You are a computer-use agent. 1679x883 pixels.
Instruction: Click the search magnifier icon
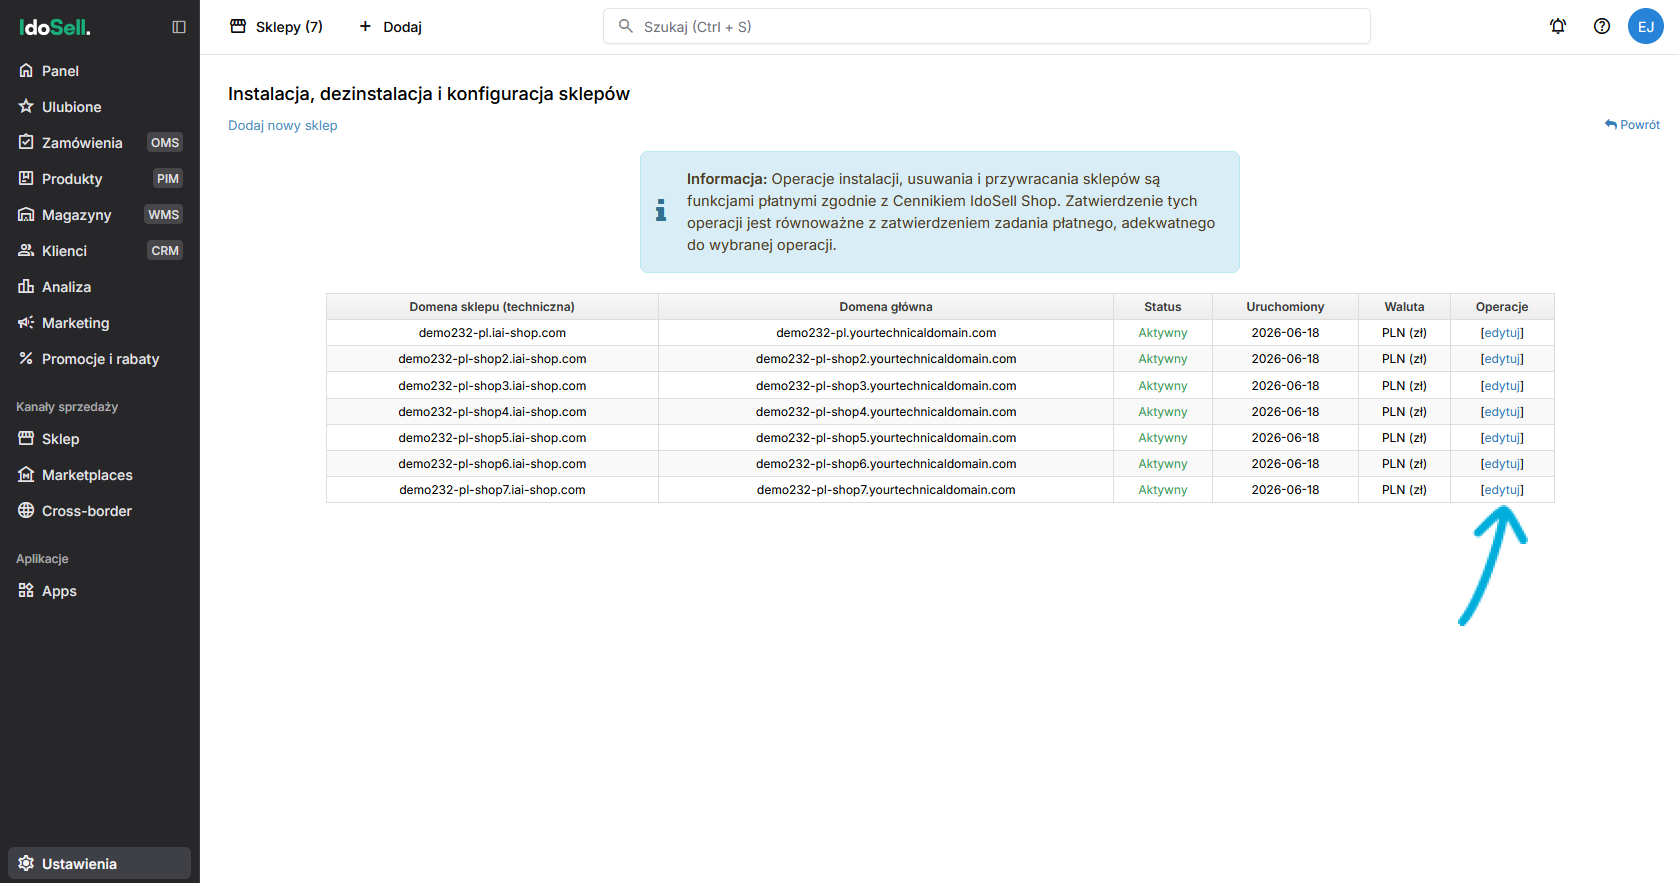(x=626, y=26)
